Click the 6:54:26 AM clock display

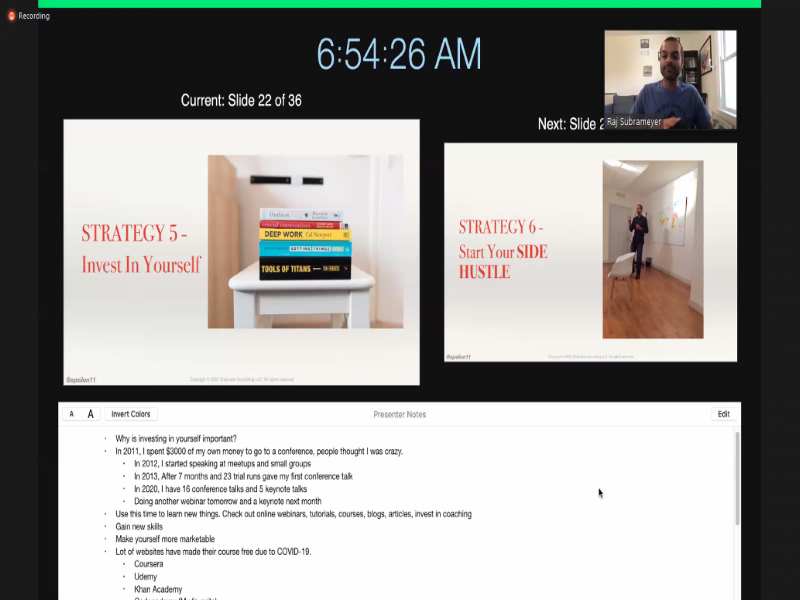399,54
